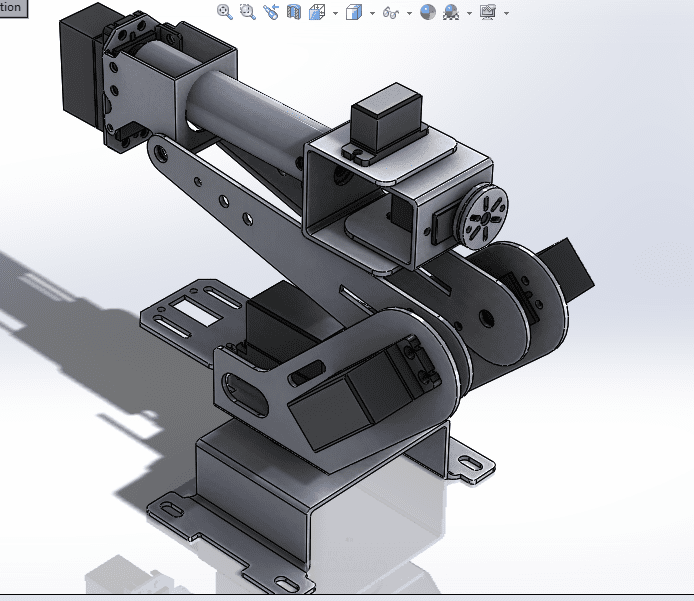Click the View Settings monitor icon

[488, 12]
